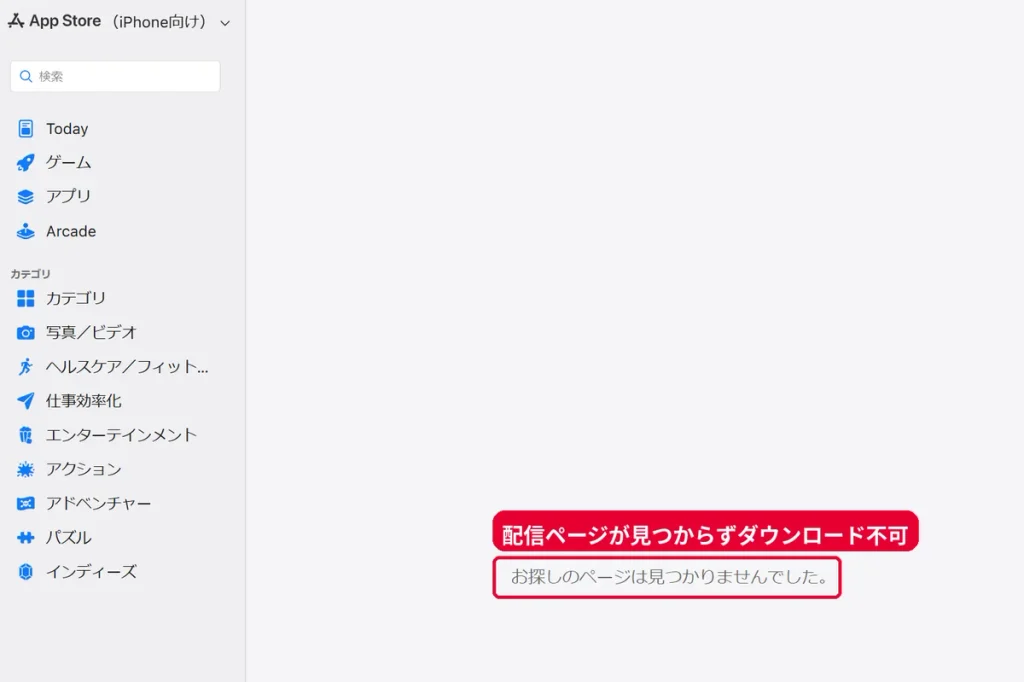Open ヘルスケア/フィットネス category
The height and width of the screenshot is (682, 1024).
tap(127, 366)
